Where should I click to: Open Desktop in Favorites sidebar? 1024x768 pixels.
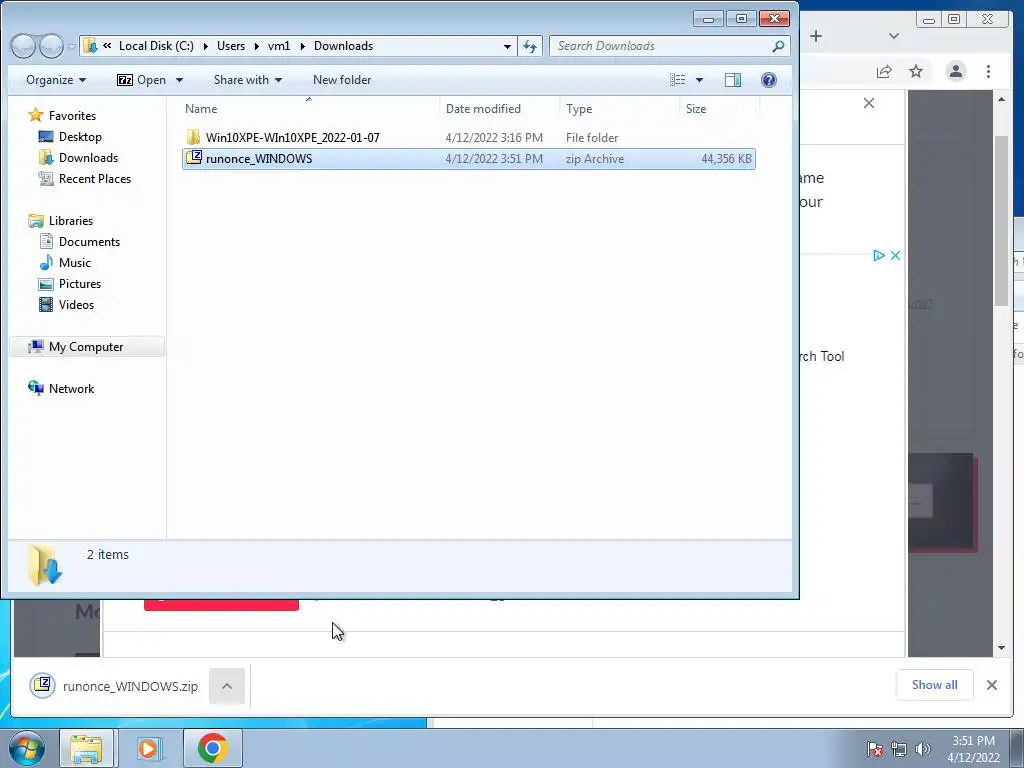click(x=80, y=136)
